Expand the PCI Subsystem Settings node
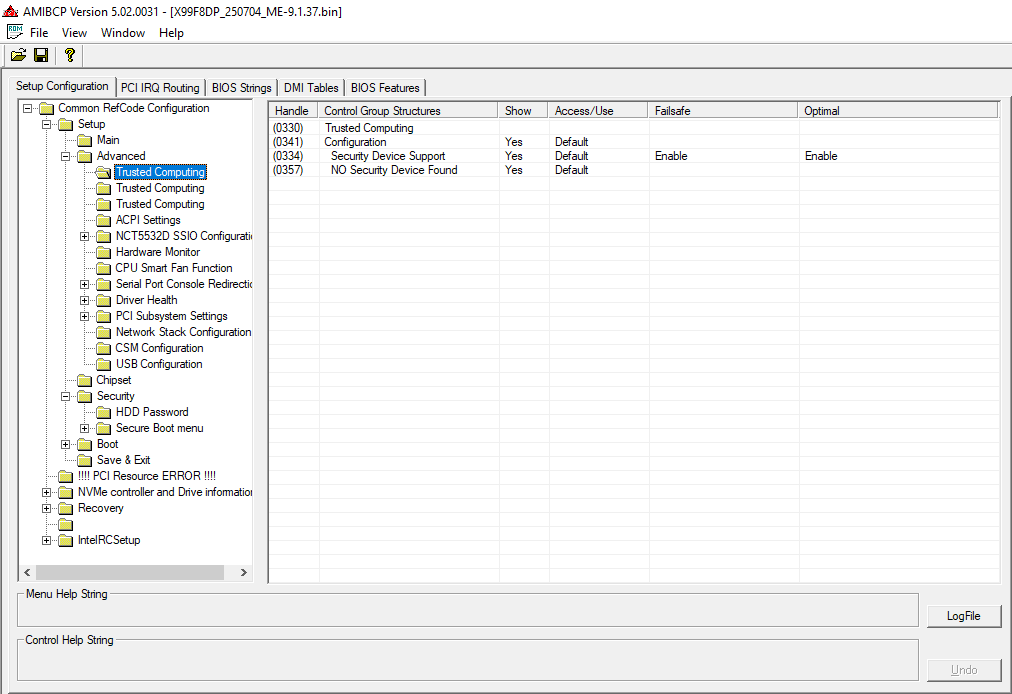 pos(85,317)
